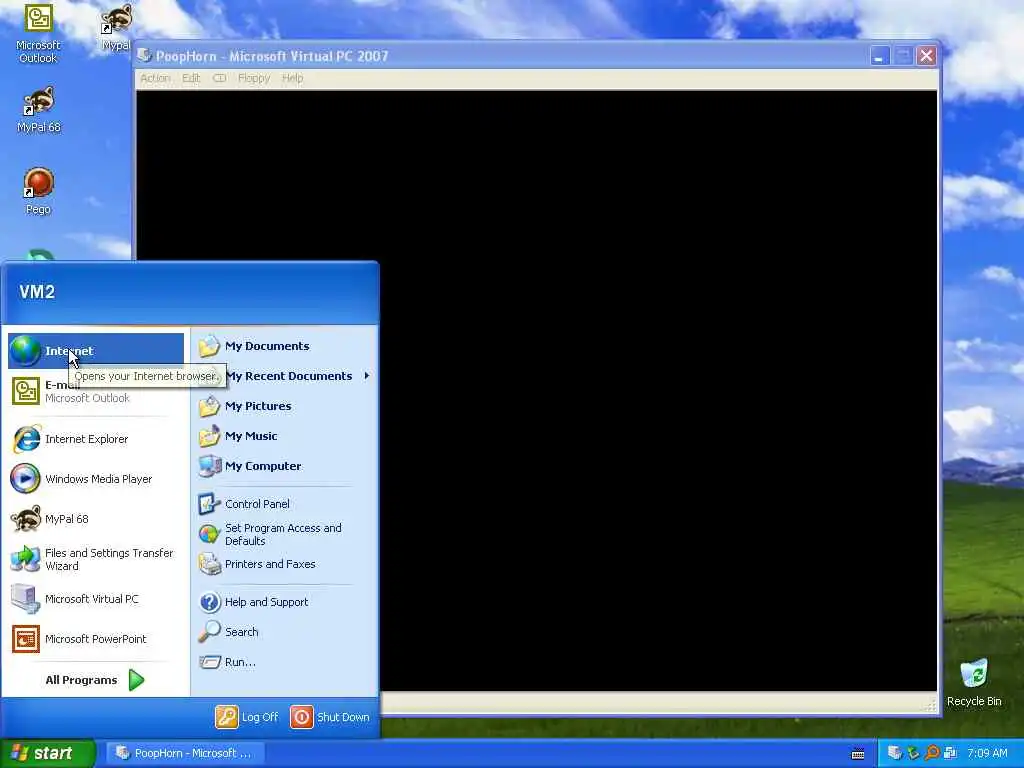Select Recycle Bin on desktop
1024x768 pixels.
point(974,683)
